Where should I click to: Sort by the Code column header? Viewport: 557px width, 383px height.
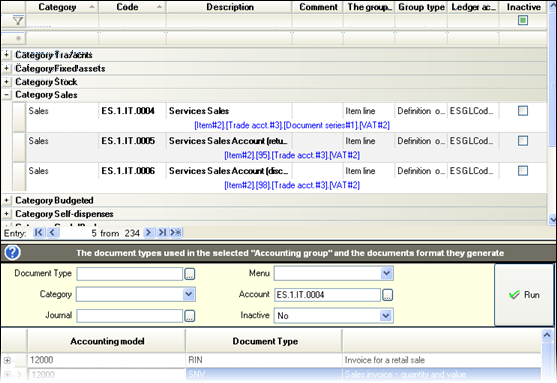[x=132, y=7]
